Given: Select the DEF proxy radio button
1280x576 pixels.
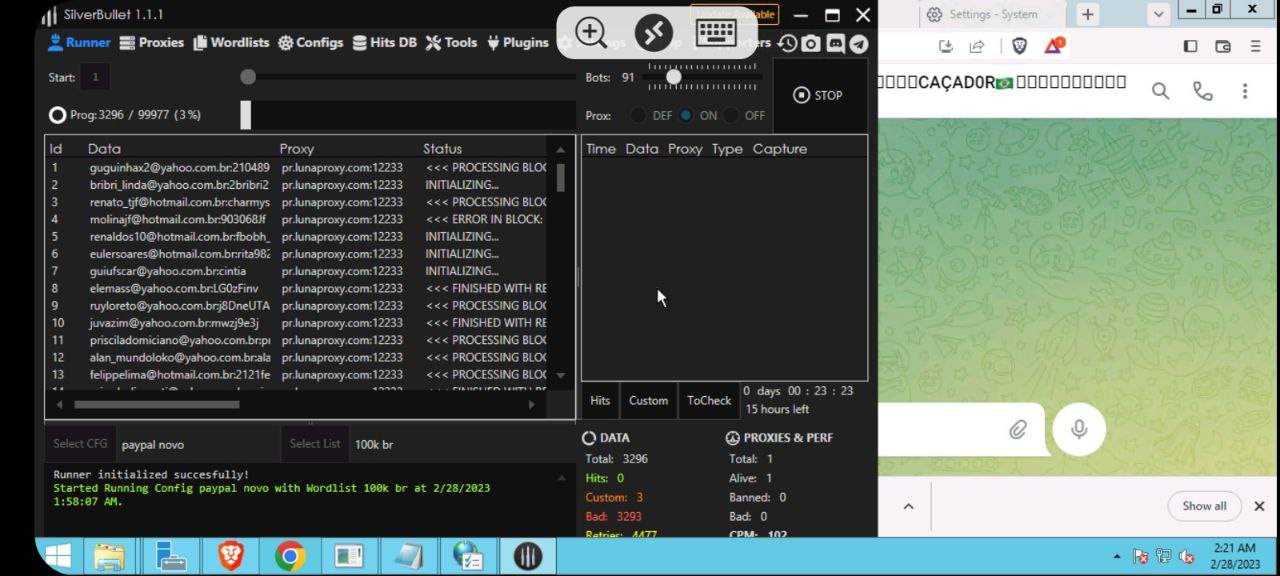Looking at the screenshot, I should pos(638,115).
